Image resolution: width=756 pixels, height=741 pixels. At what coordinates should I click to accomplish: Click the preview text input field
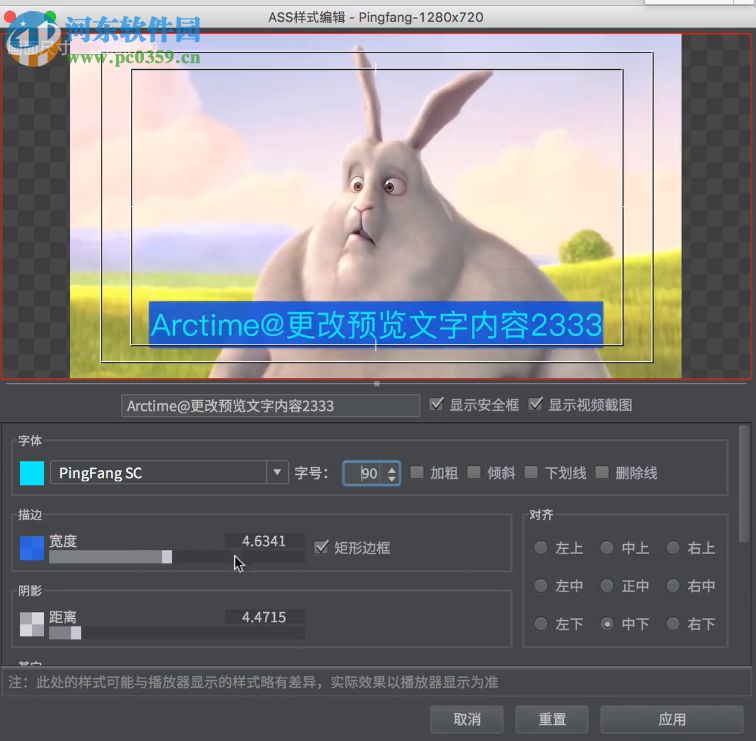270,406
